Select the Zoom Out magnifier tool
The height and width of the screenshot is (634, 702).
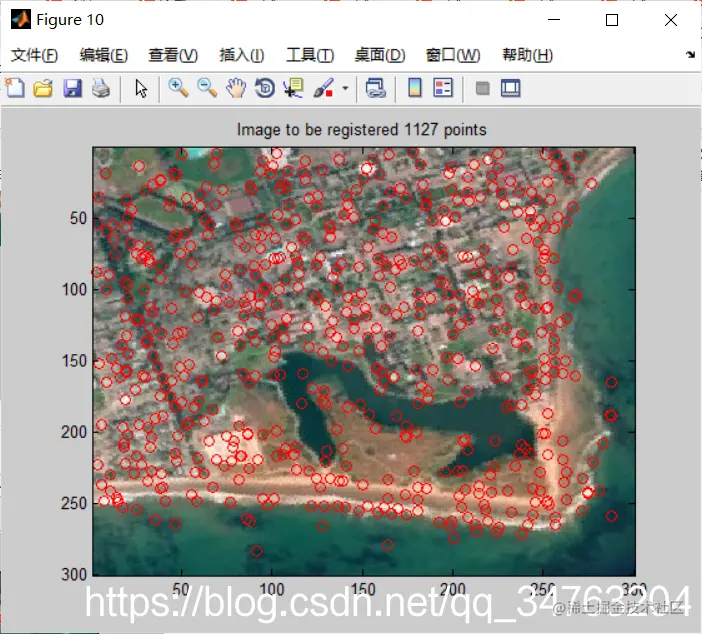coord(207,88)
